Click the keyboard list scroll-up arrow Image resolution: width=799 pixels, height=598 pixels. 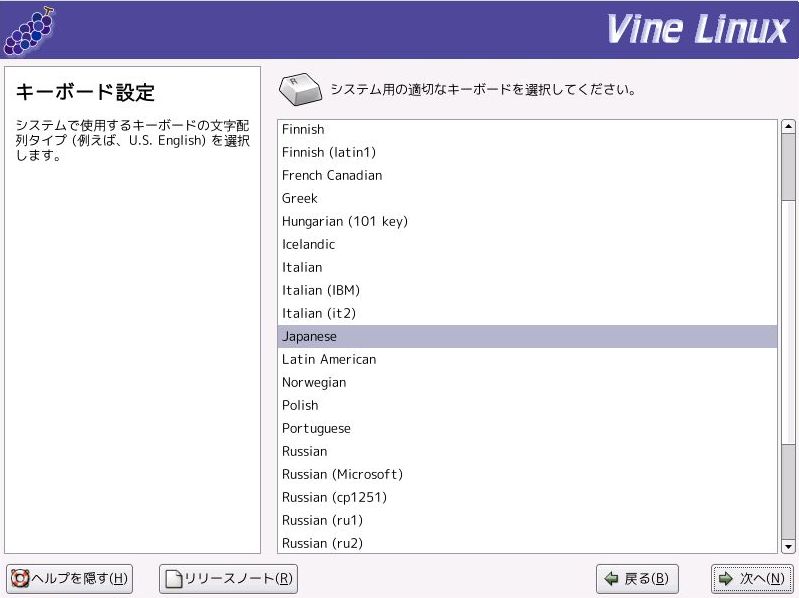tap(788, 126)
